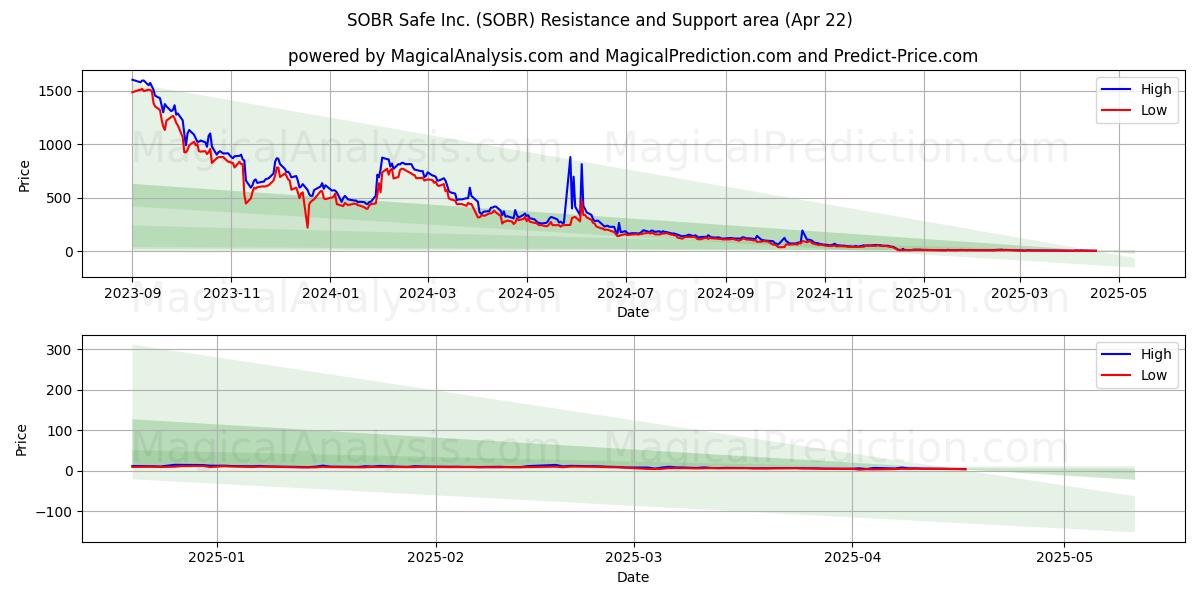Screen dimensions: 1200x600
Task: Click the '1500' price tick on the top chart
Action: (x=57, y=92)
